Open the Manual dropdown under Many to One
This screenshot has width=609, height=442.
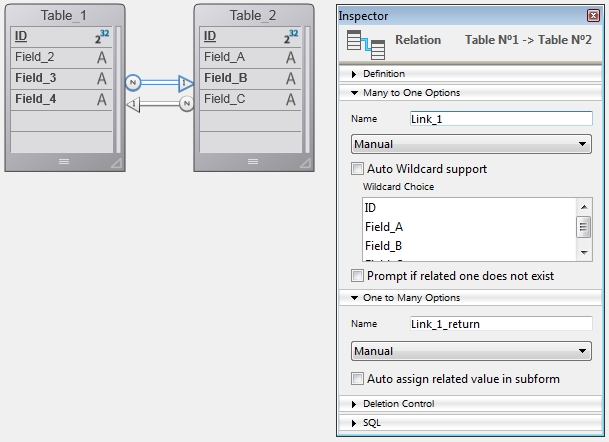[471, 145]
